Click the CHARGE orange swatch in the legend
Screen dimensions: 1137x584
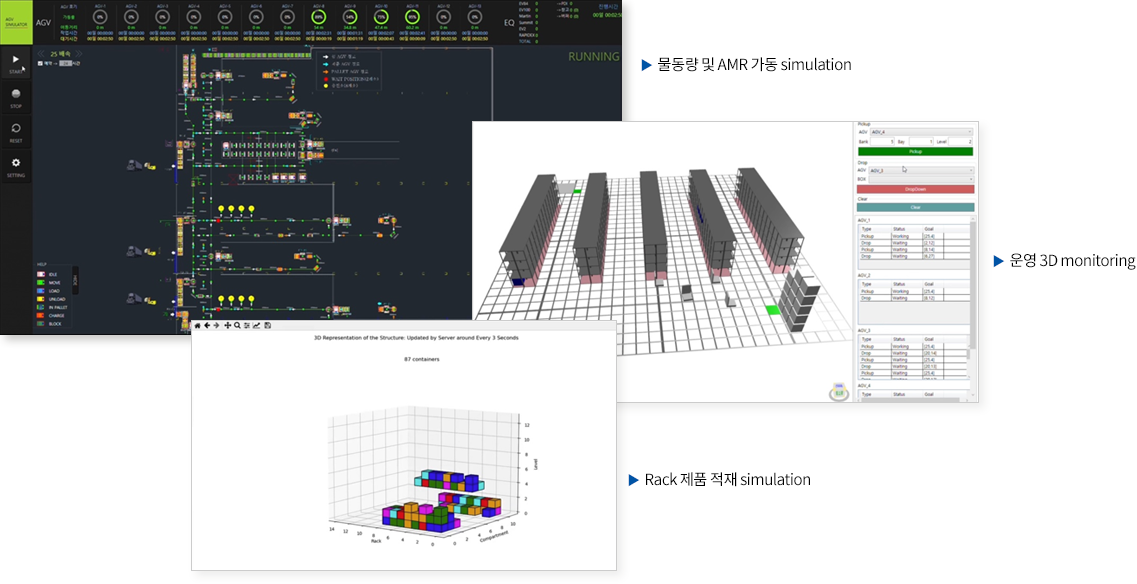coord(41,316)
